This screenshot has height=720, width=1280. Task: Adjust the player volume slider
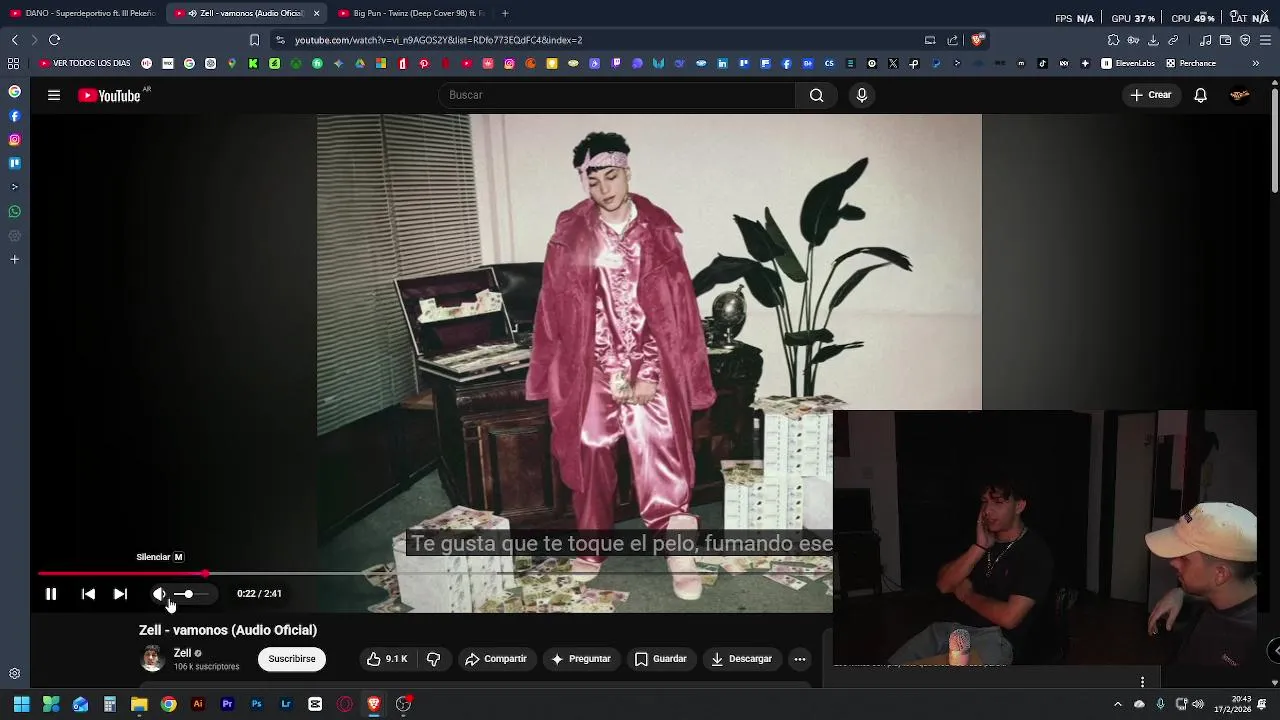tap(192, 594)
